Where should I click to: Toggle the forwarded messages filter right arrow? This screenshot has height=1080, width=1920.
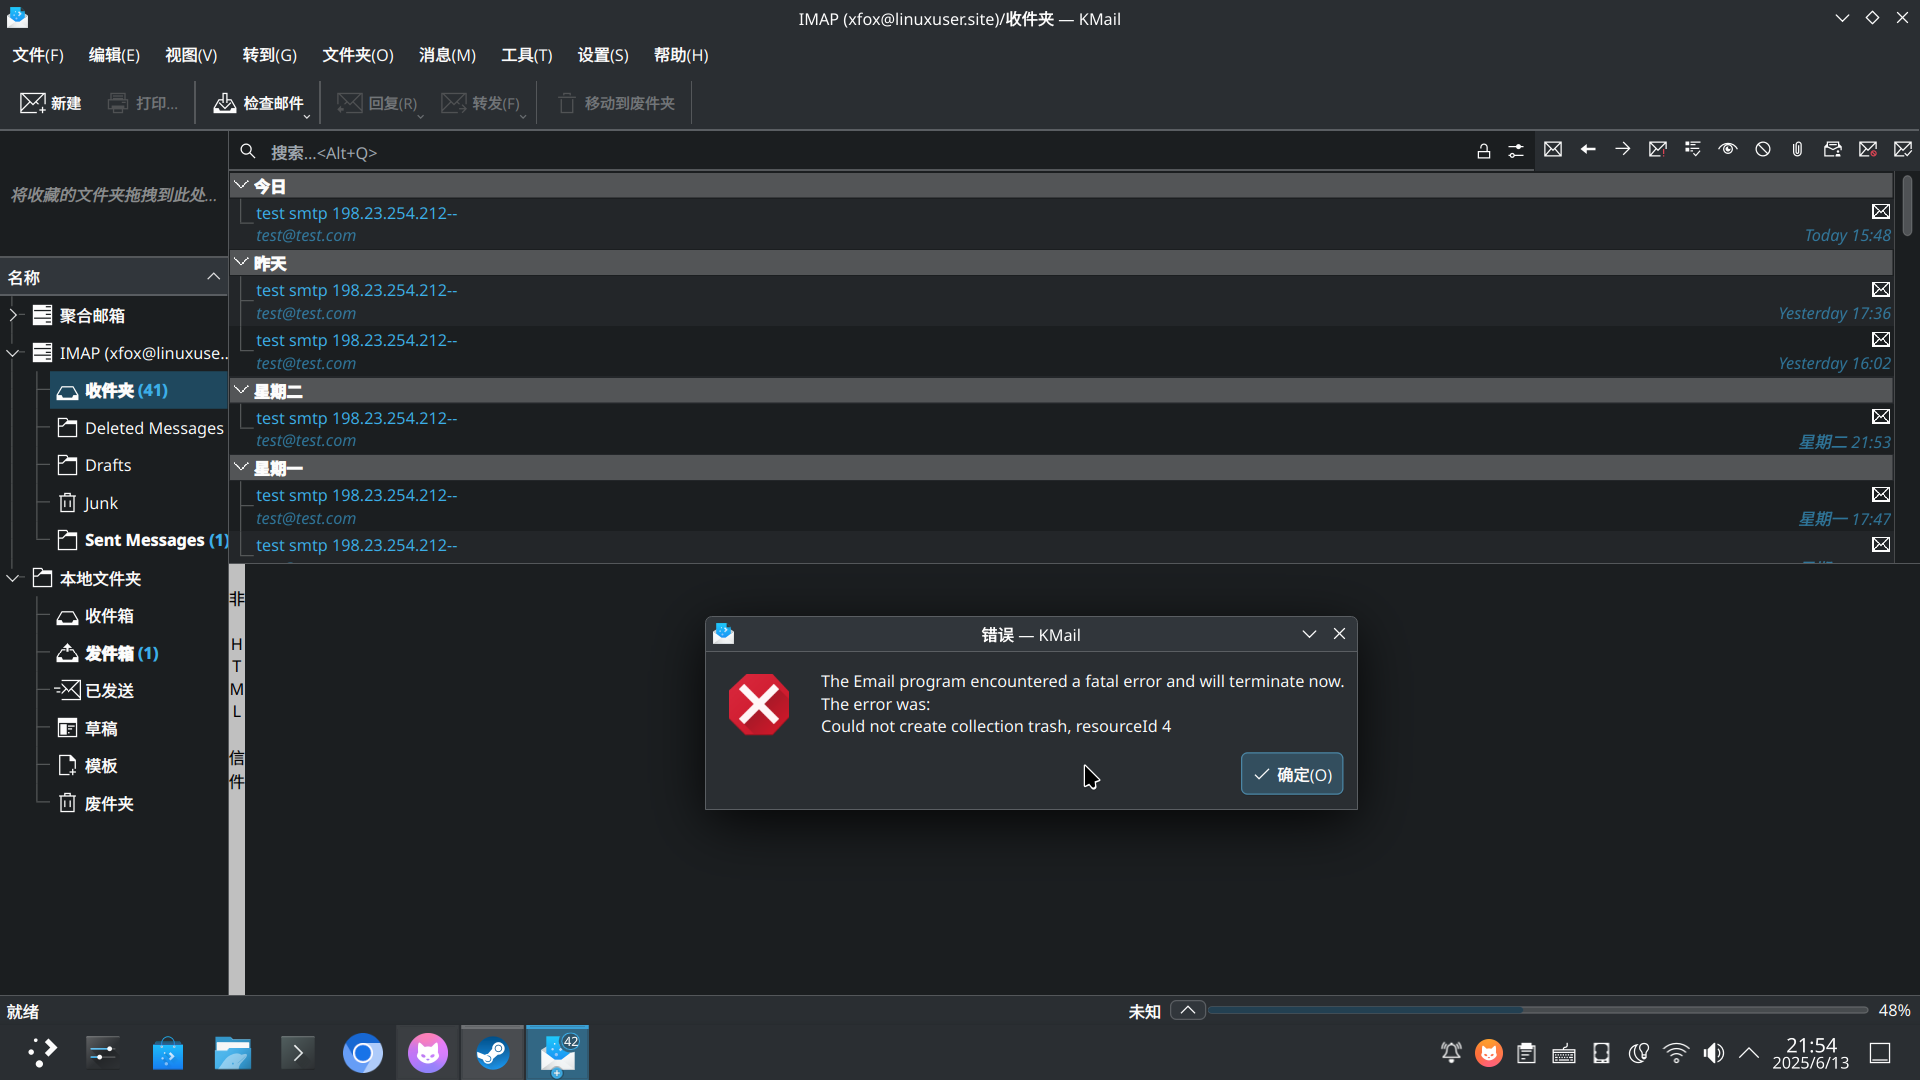tap(1623, 149)
